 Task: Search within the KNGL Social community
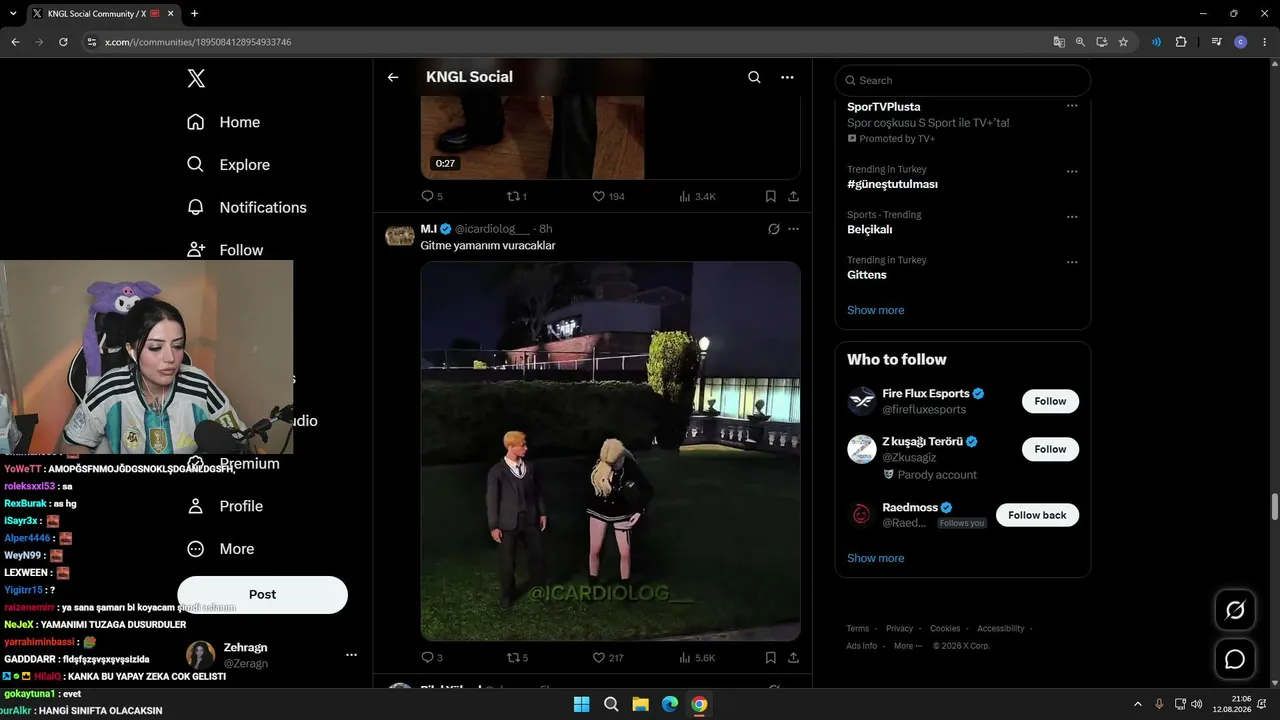(x=754, y=77)
